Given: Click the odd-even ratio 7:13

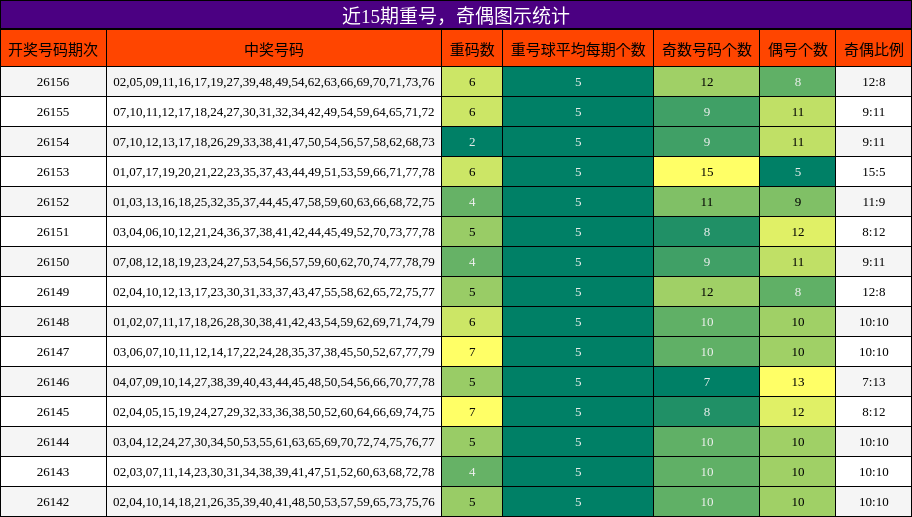Looking at the screenshot, I should (874, 382).
